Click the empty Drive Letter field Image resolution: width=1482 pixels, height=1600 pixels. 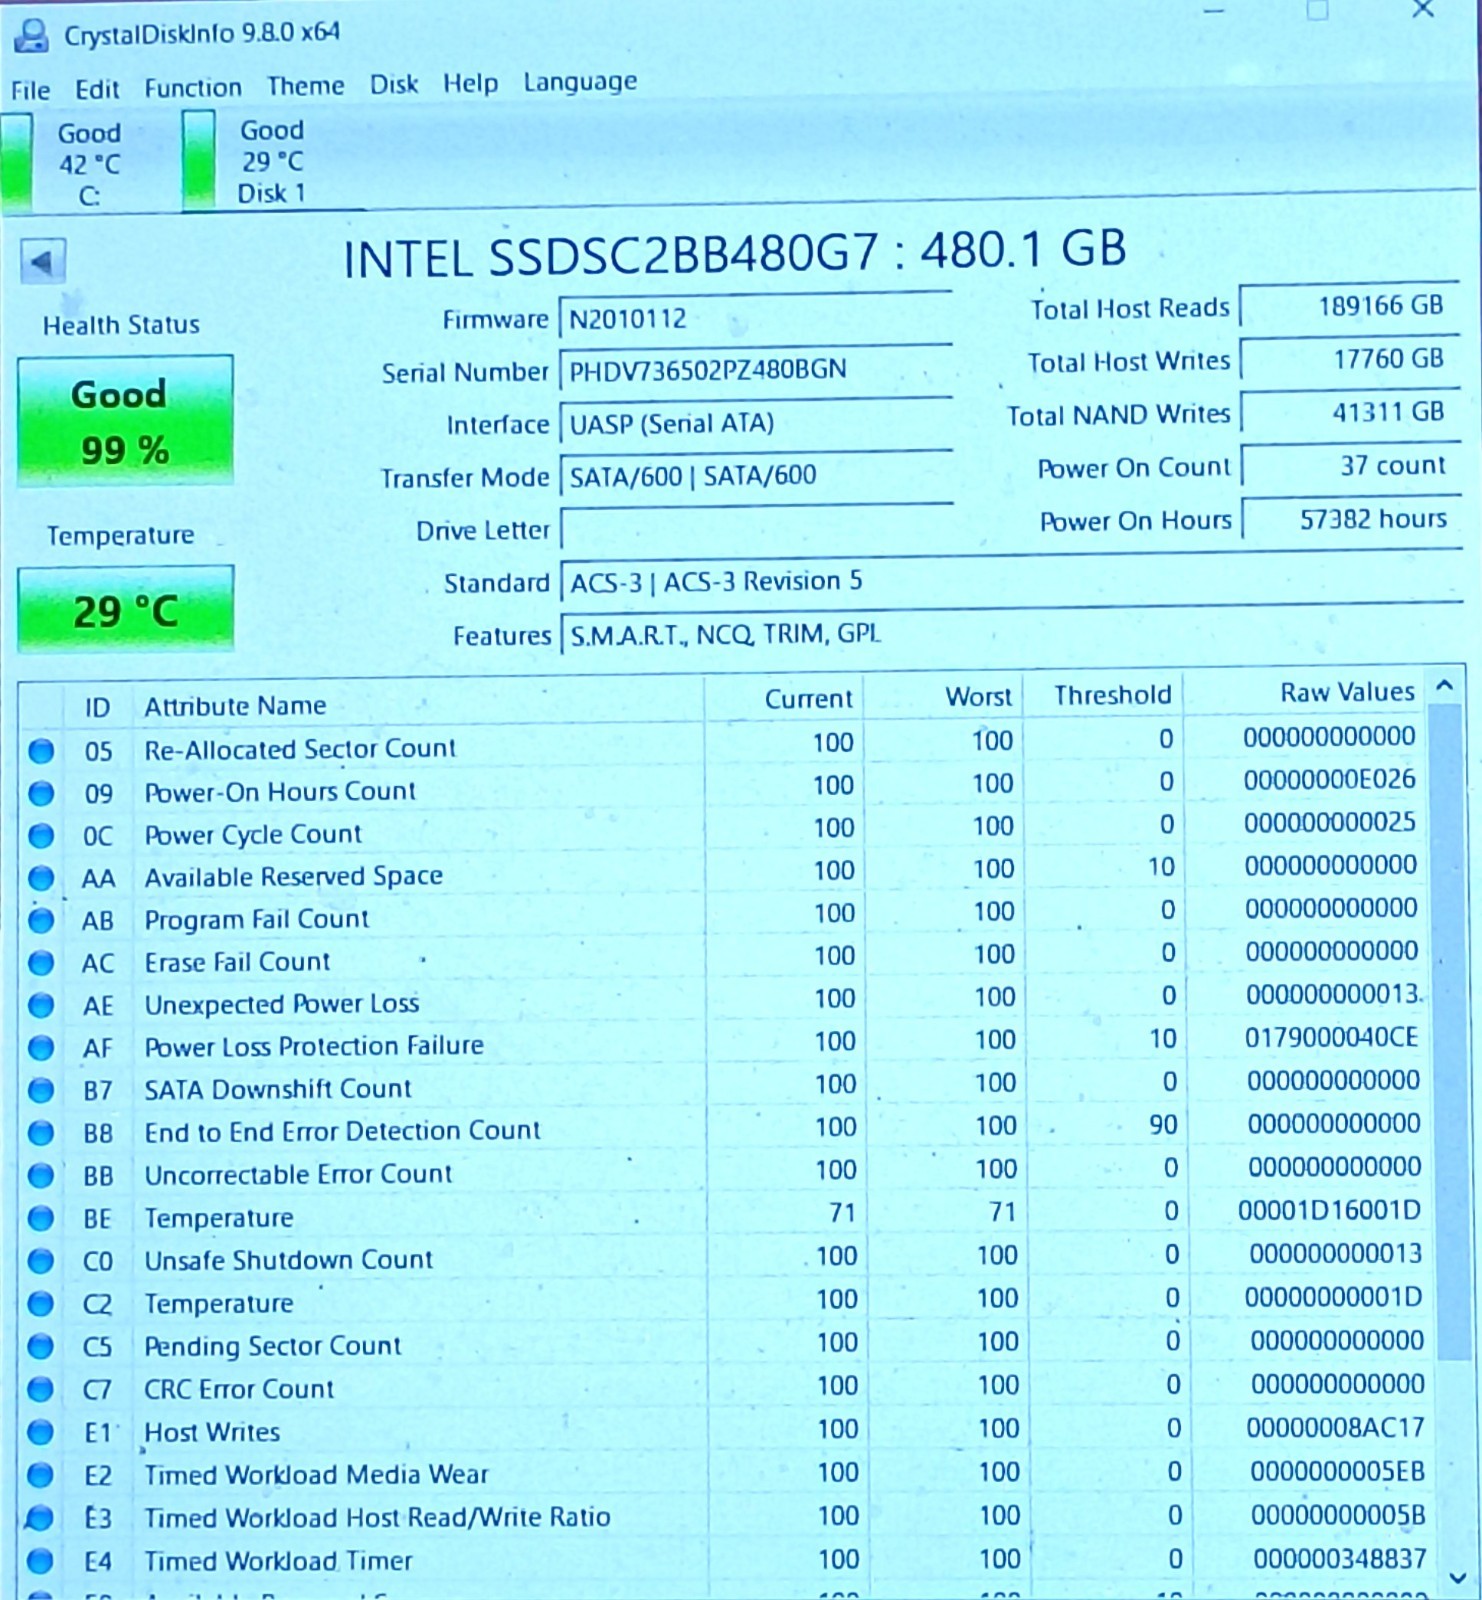pyautogui.click(x=755, y=528)
